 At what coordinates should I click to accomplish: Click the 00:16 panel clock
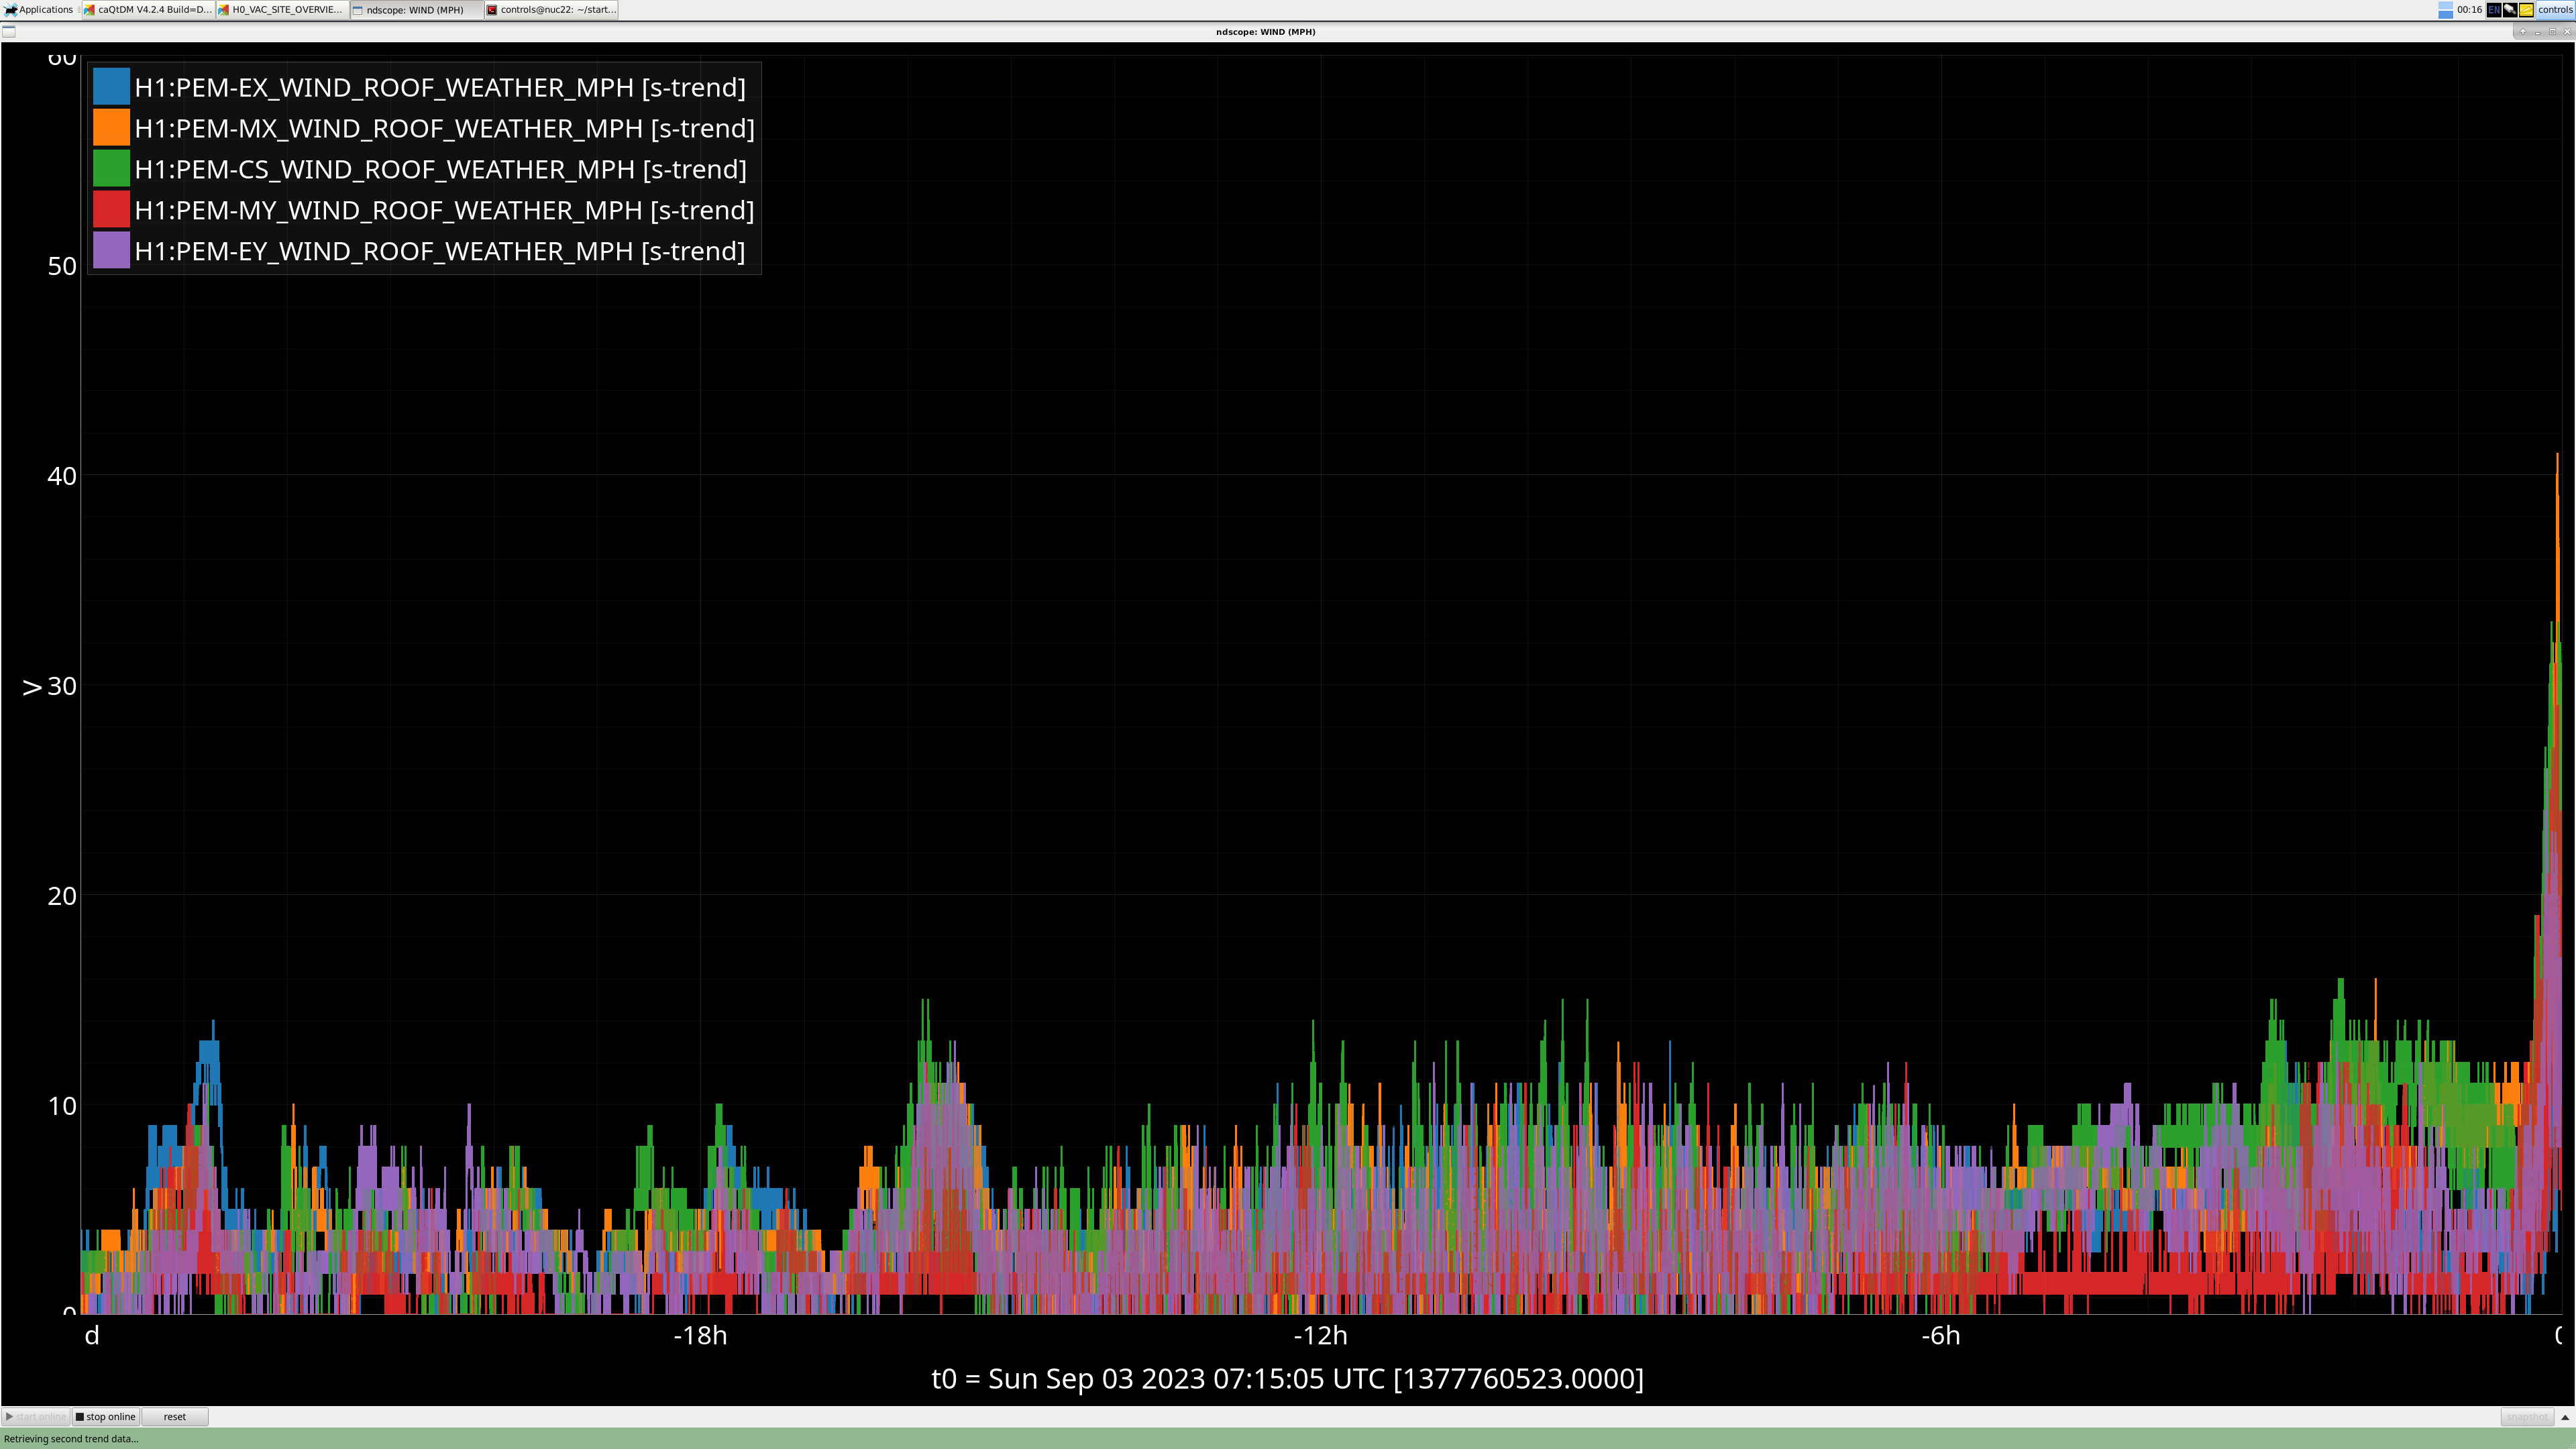2469,10
